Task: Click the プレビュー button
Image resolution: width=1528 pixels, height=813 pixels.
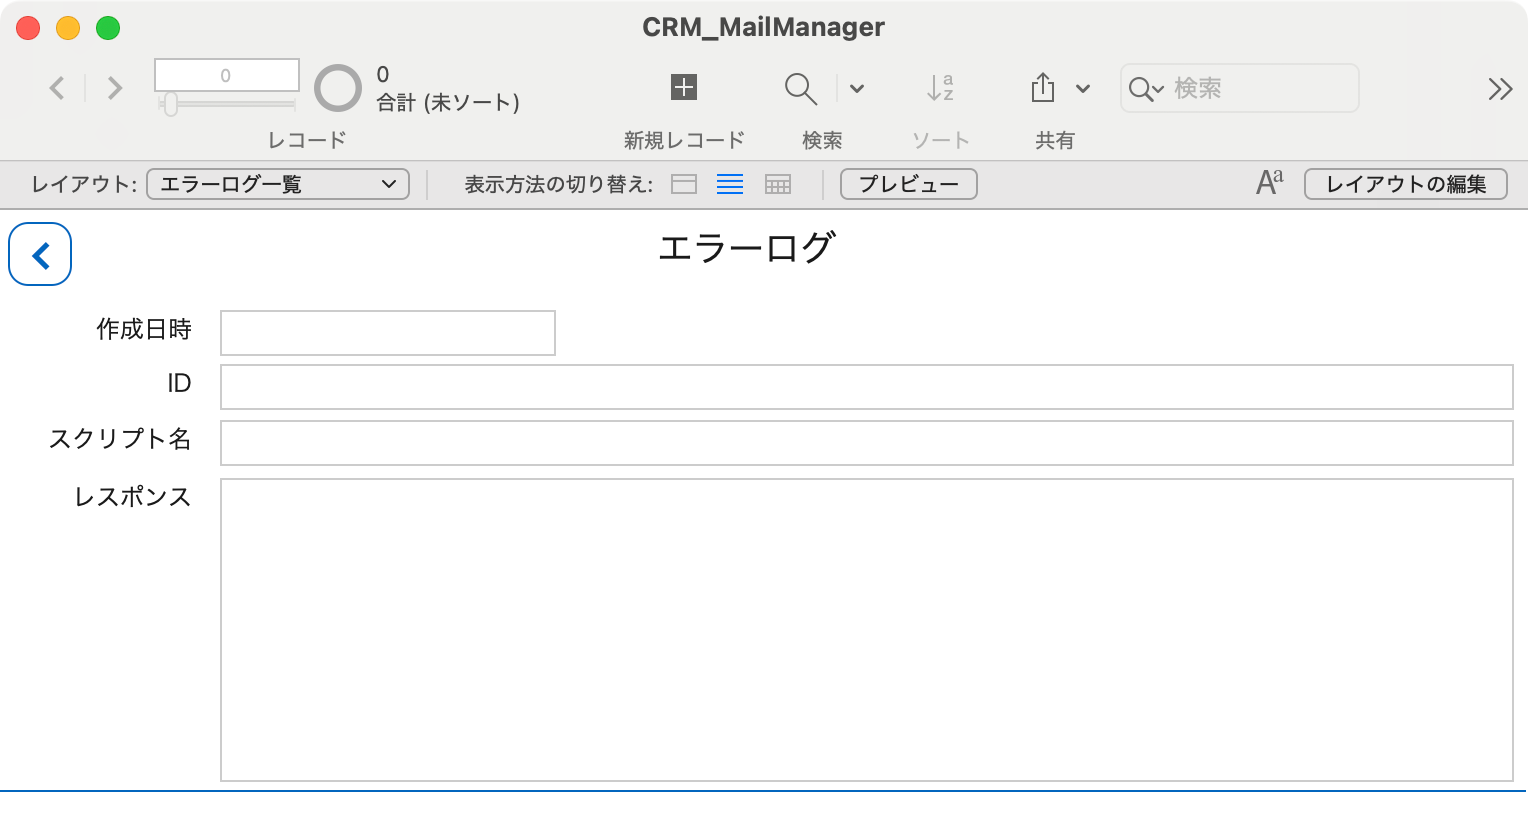Action: coord(909,184)
